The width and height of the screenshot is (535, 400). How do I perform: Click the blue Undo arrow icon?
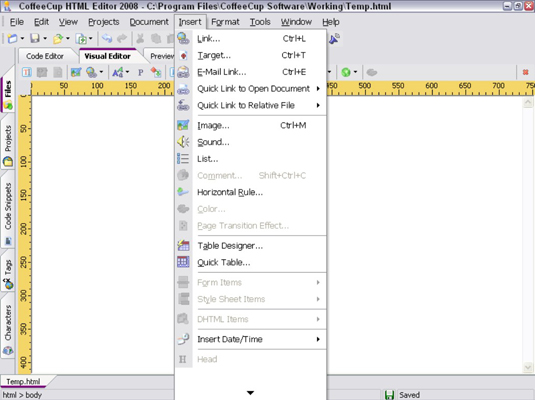(x=107, y=38)
